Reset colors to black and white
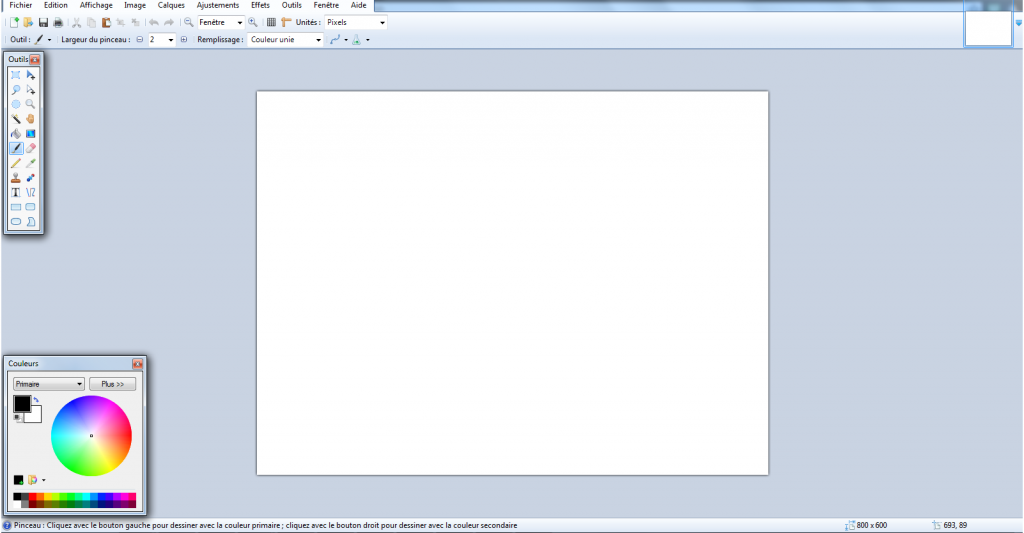 pos(17,417)
